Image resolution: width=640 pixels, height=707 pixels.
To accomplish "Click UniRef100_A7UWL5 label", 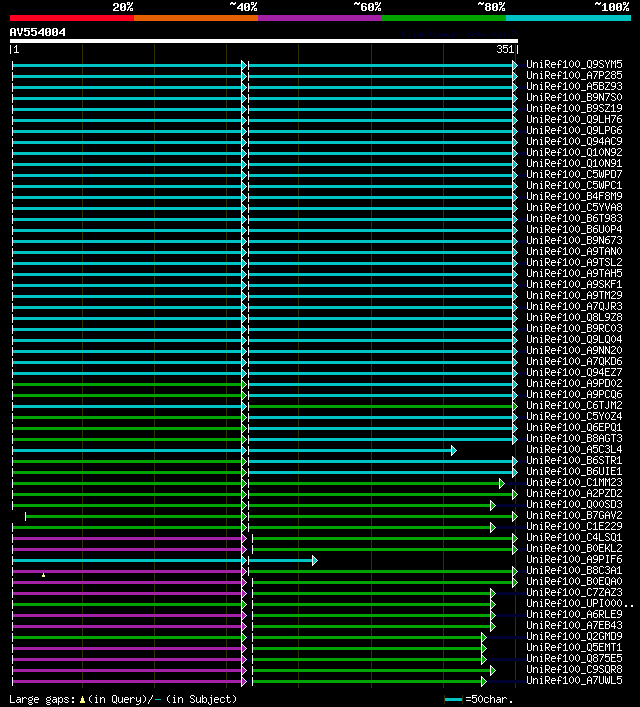I will (x=574, y=680).
